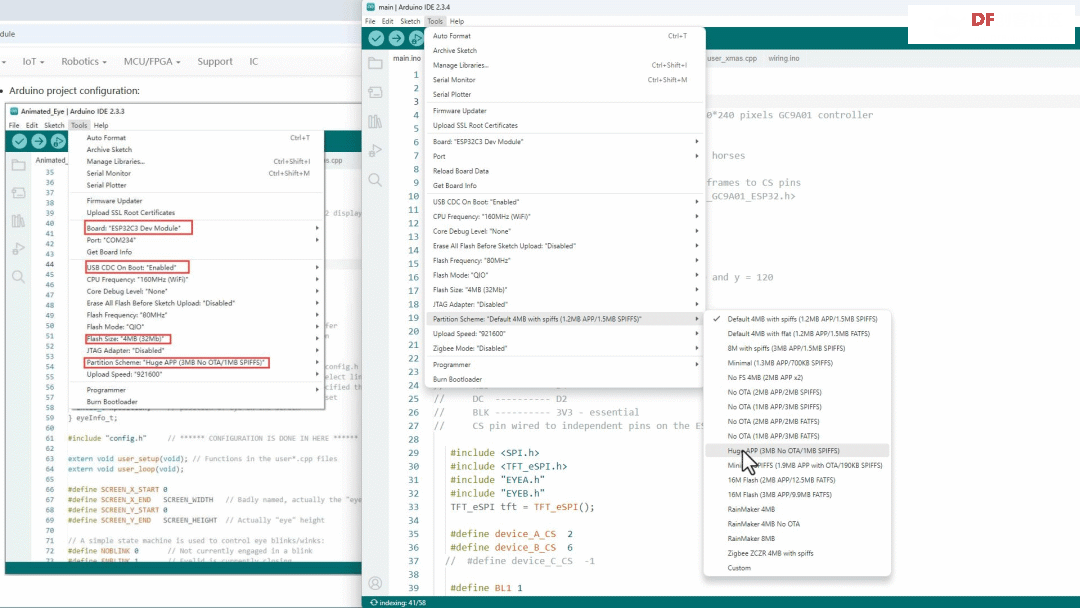1080x608 pixels.
Task: Switch to the wiring.ino tab
Action: pyautogui.click(x=784, y=59)
